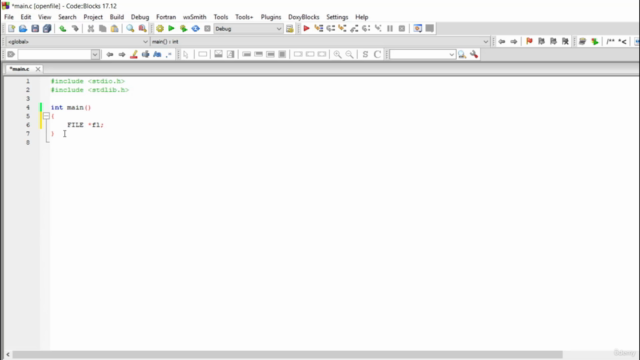Open the View menu
The image size is (640, 360).
(44, 17)
